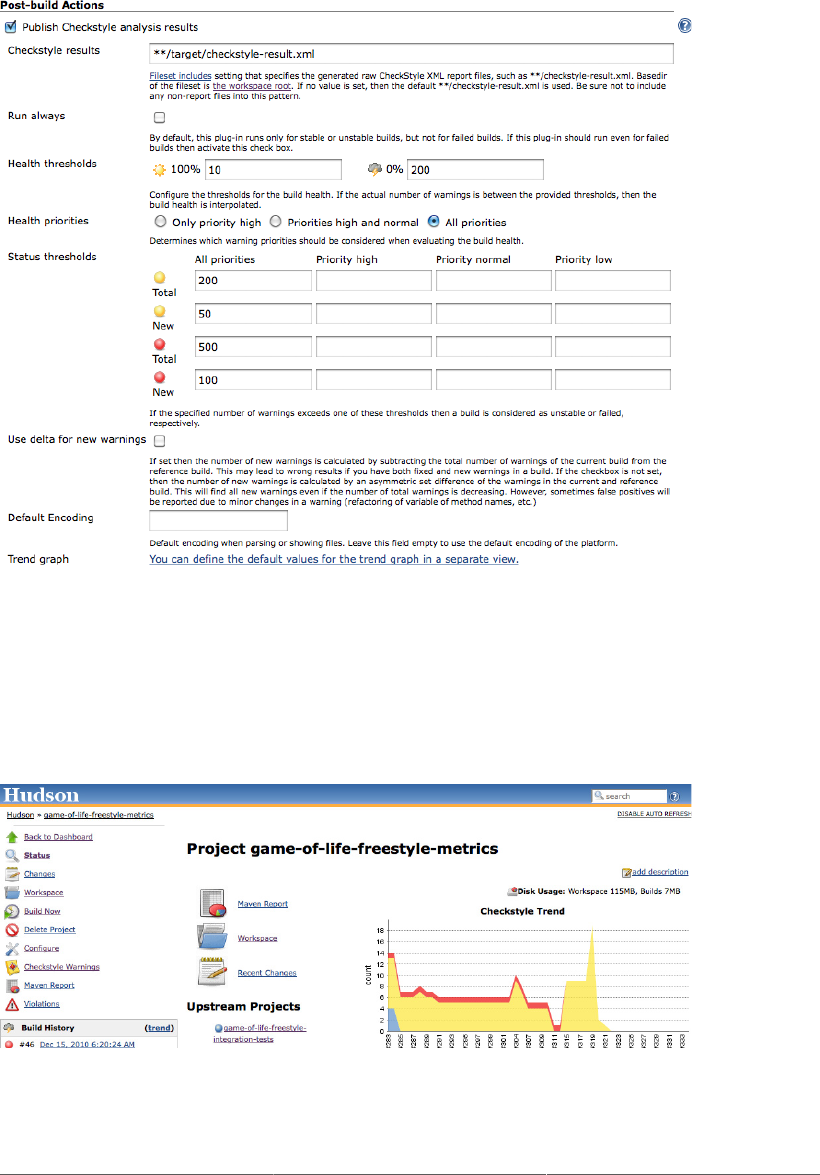Select Priorities high and normal radio
Screen dimensions: 820x1175
click(x=276, y=221)
